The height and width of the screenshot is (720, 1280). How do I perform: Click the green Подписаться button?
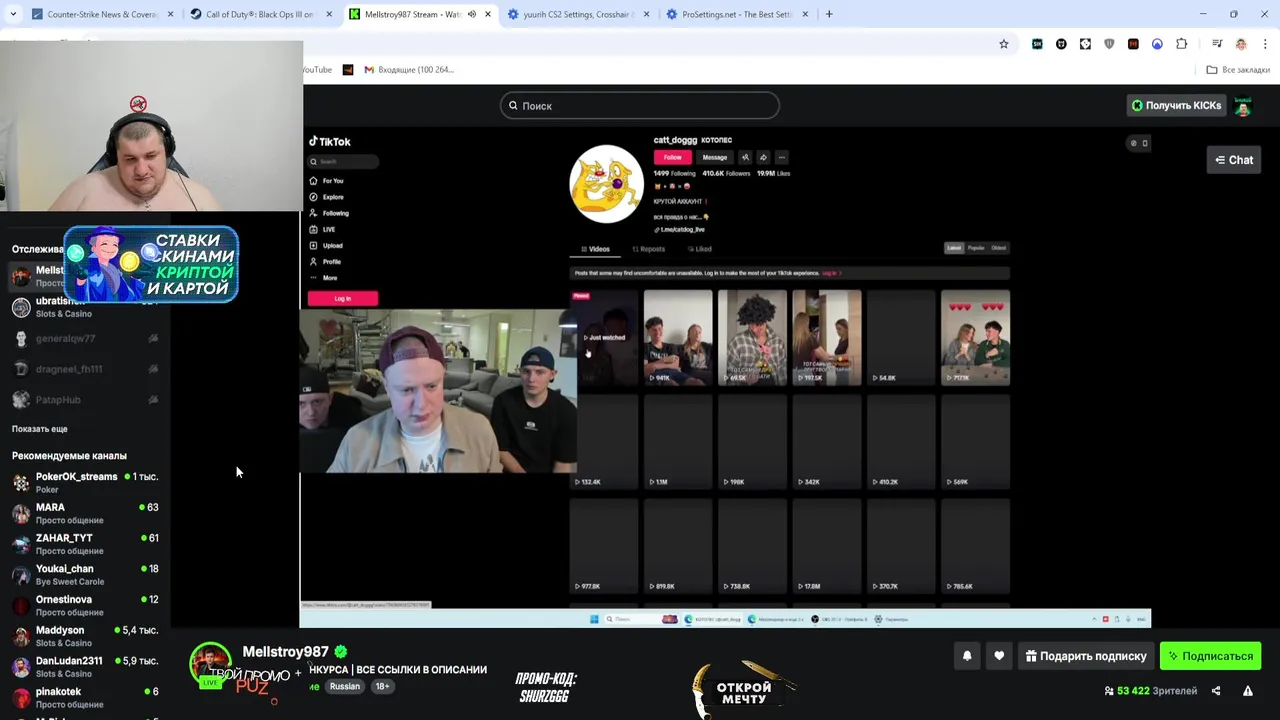coord(1210,656)
